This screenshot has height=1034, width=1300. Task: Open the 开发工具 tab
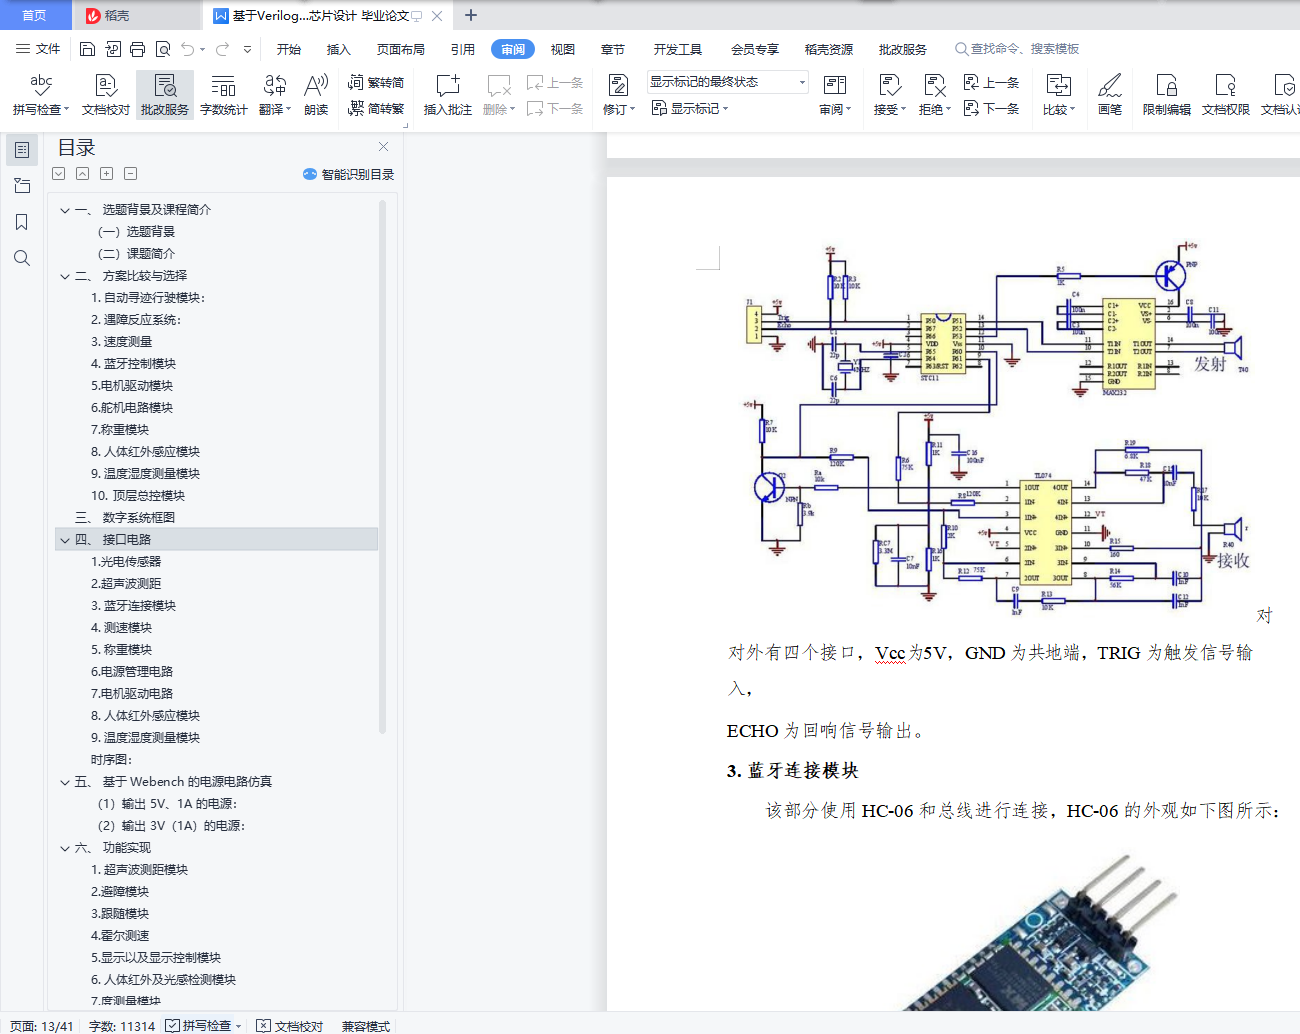[678, 49]
